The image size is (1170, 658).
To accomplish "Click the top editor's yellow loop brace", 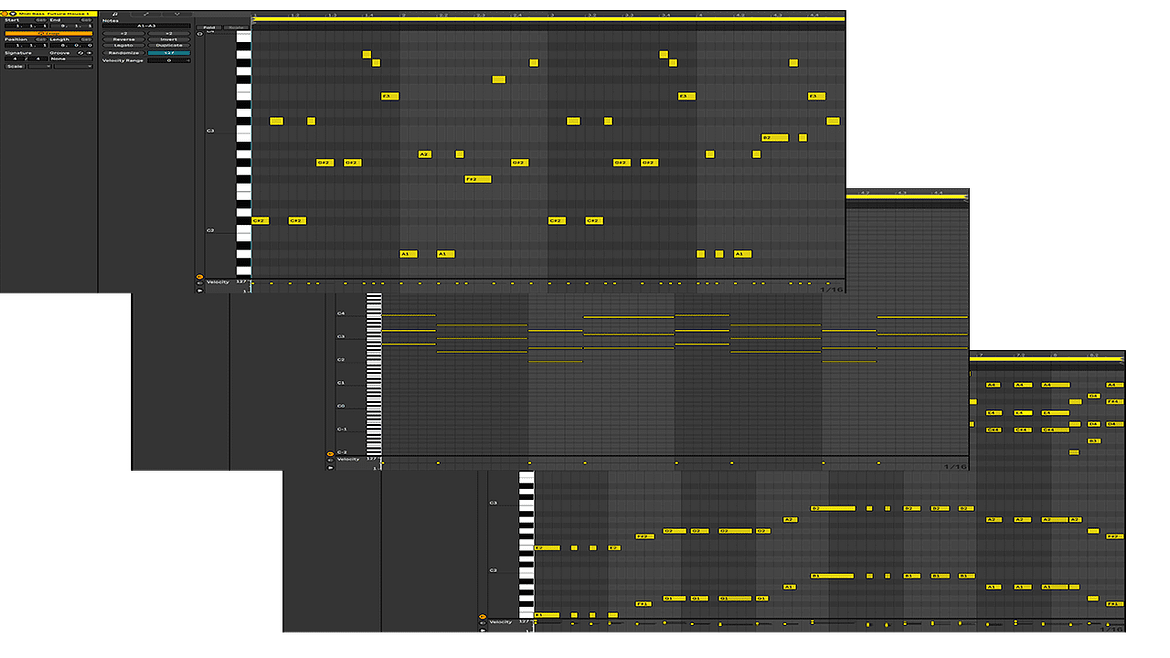I will coord(548,18).
